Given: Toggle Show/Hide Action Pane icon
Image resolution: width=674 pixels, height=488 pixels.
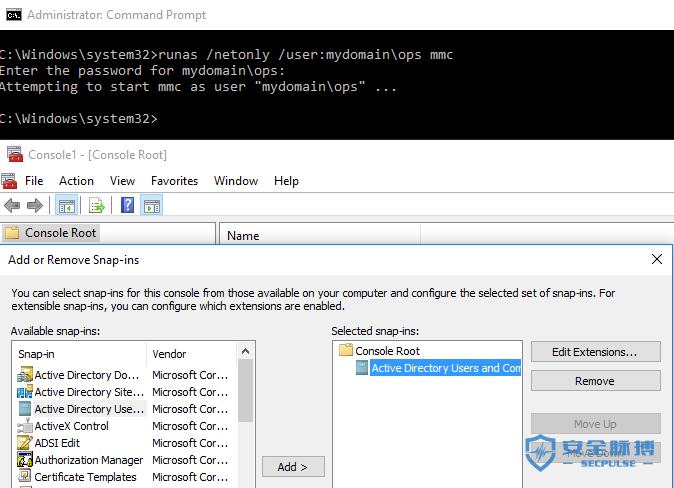Looking at the screenshot, I should pos(152,206).
